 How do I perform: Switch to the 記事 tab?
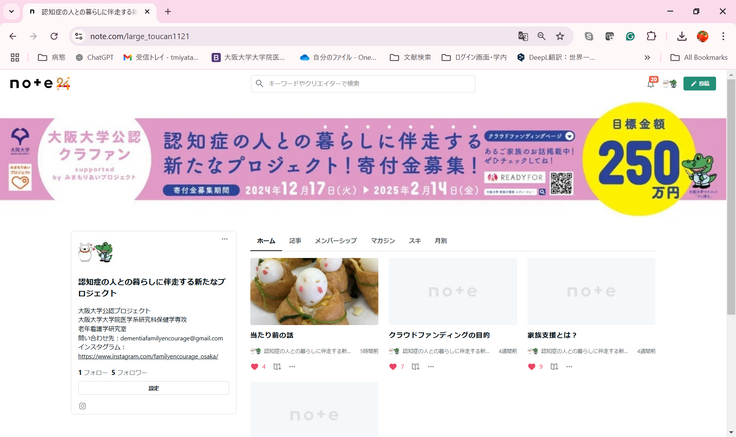(295, 241)
